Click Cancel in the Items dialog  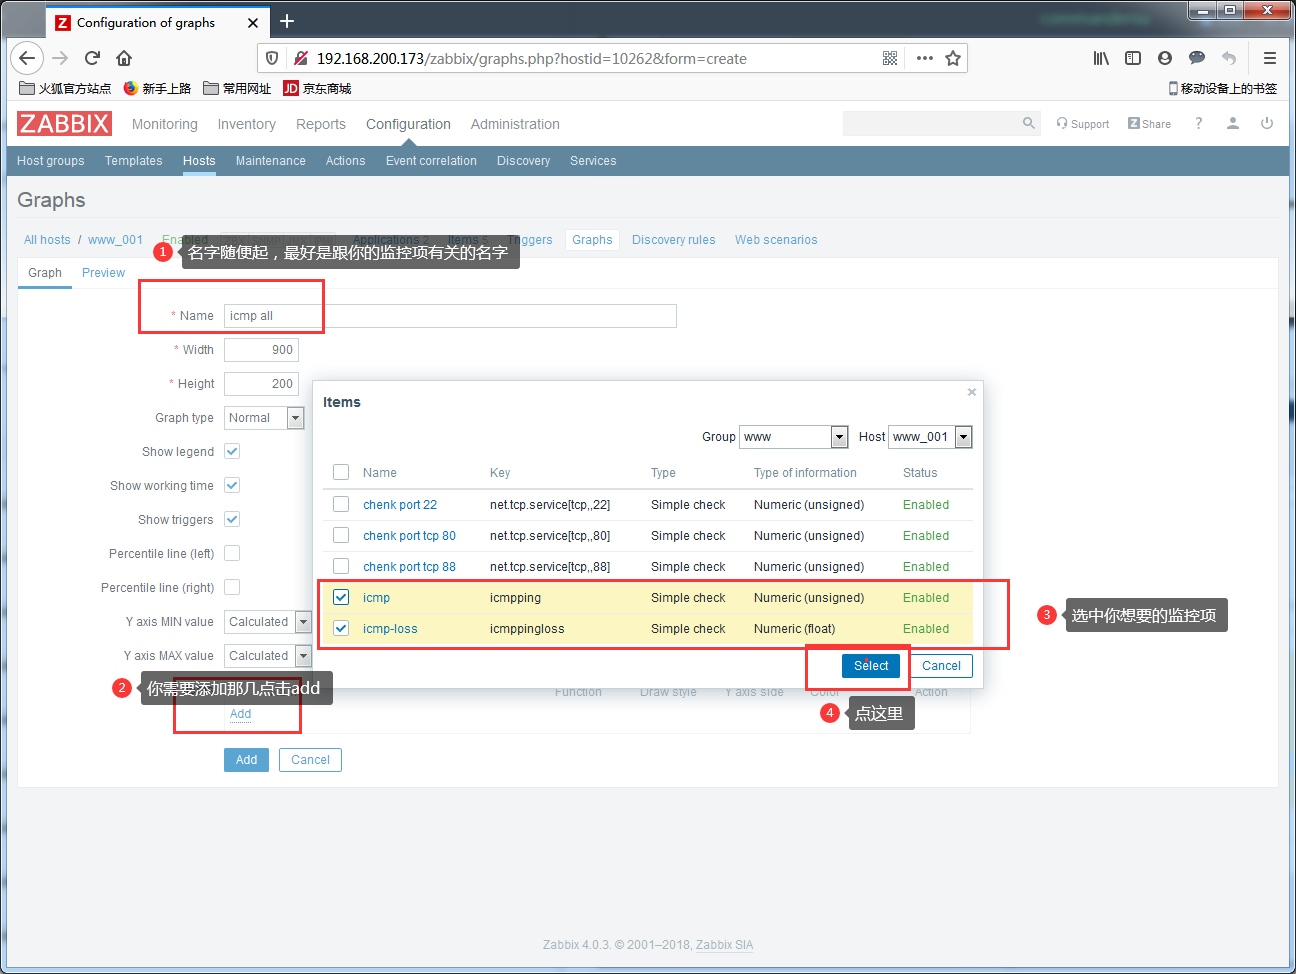point(941,666)
